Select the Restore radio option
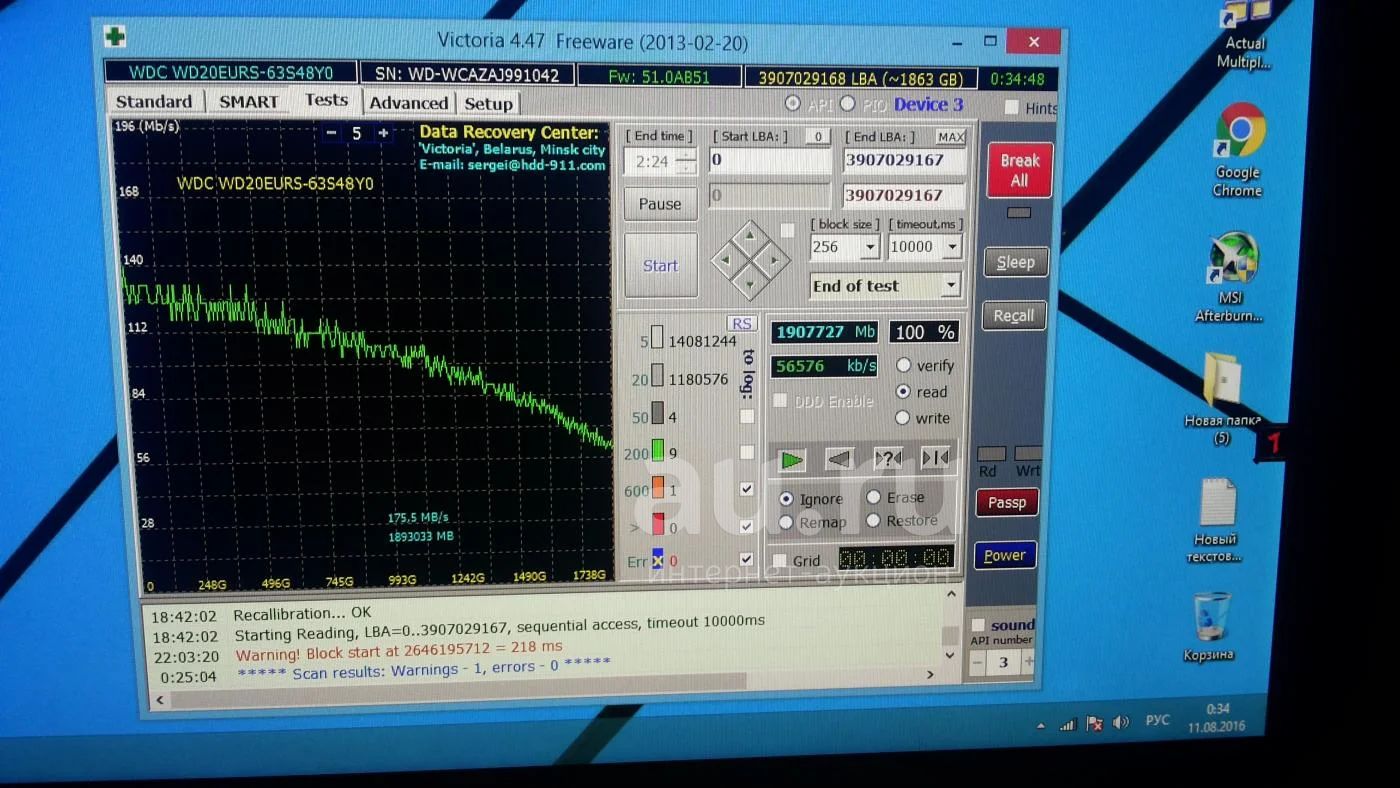The image size is (1400, 788). [x=873, y=520]
